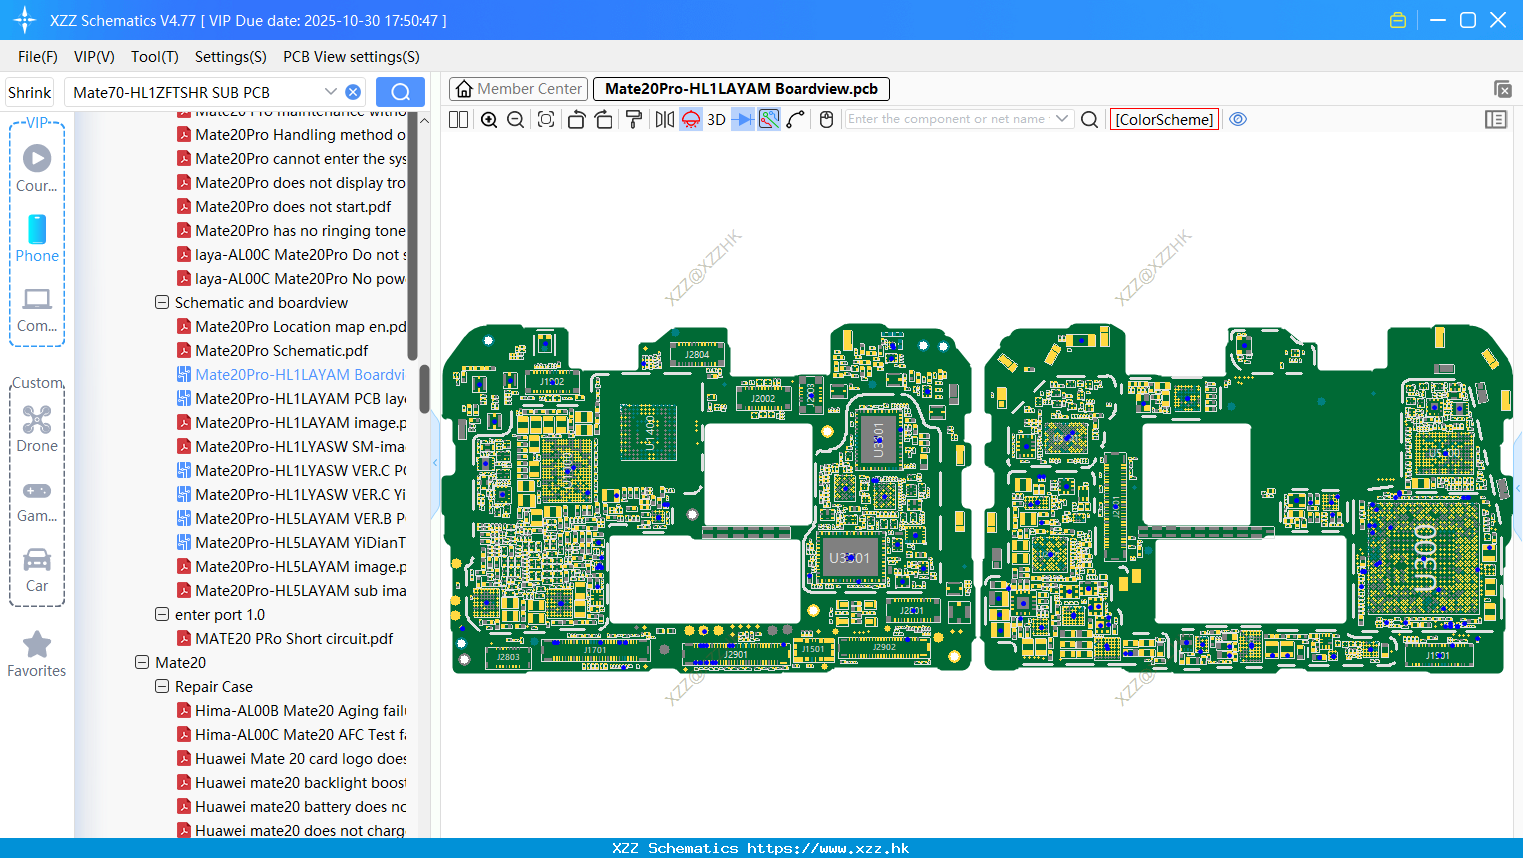Clear the model search field with X
Viewport: 1523px width, 858px height.
[353, 92]
